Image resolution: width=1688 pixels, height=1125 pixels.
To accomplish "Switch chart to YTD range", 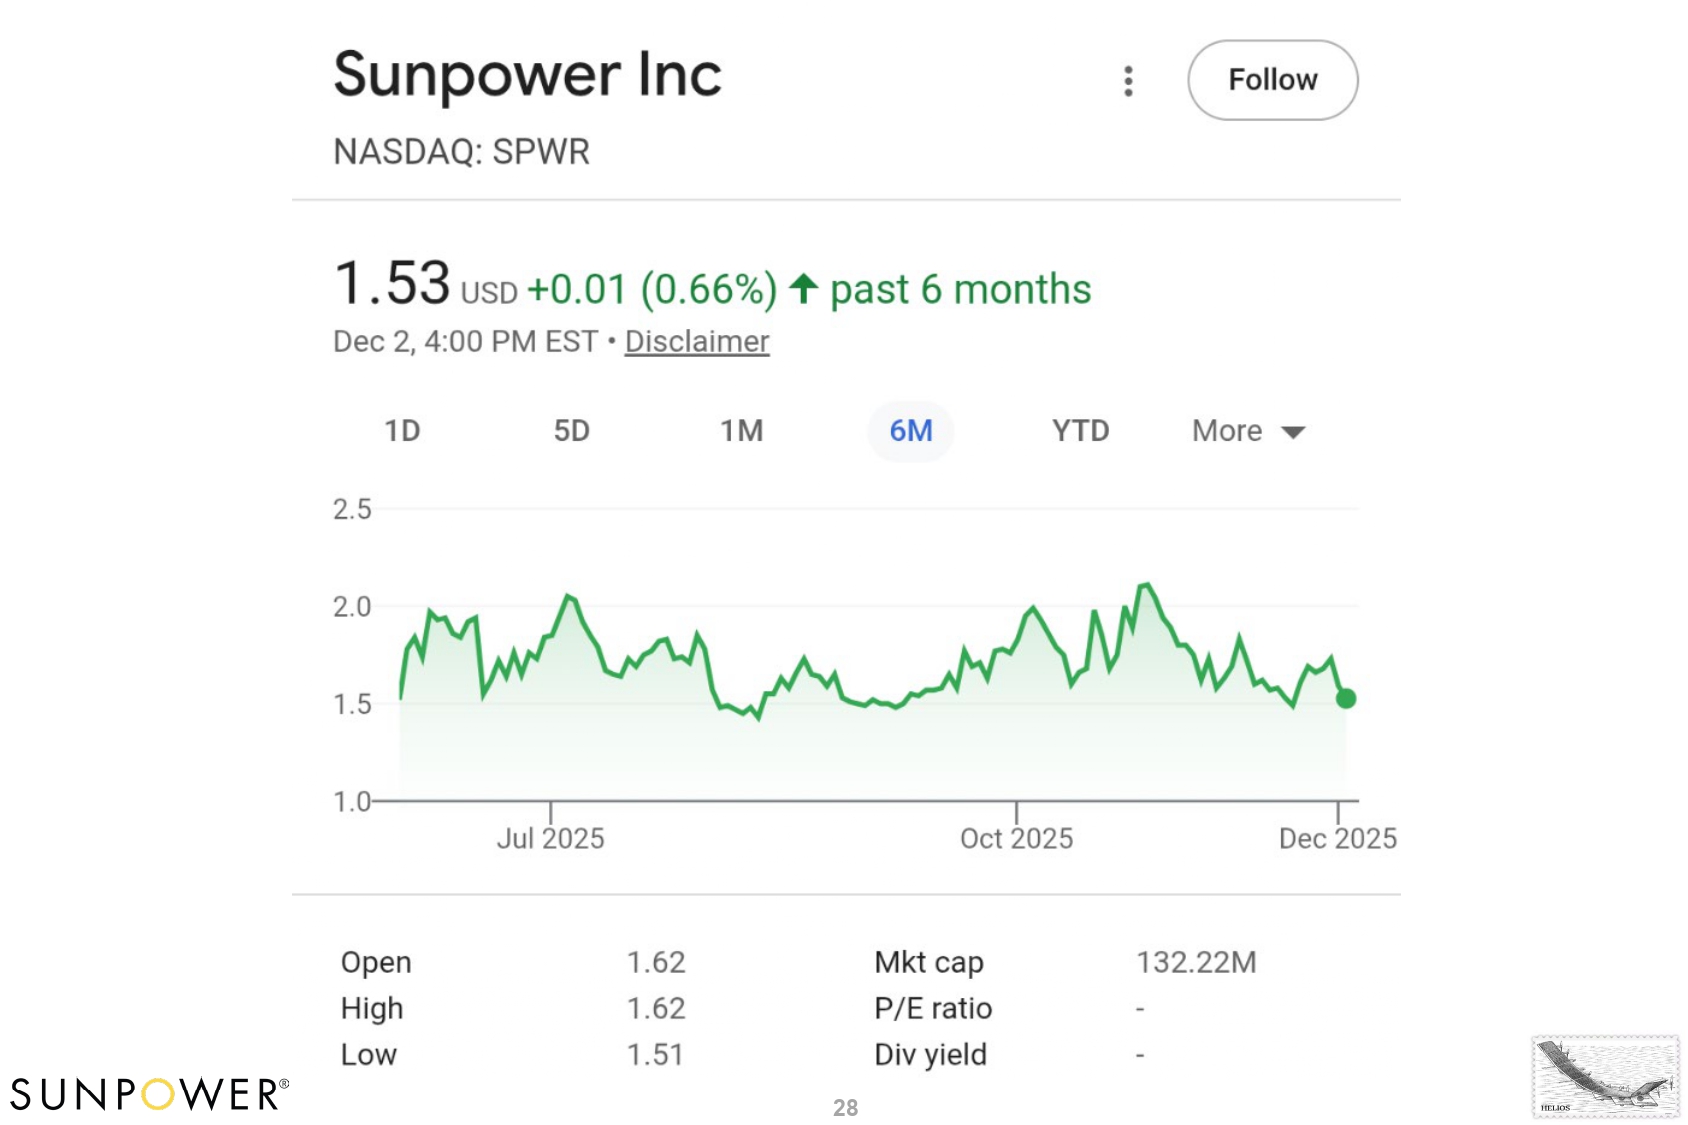I will point(1080,431).
